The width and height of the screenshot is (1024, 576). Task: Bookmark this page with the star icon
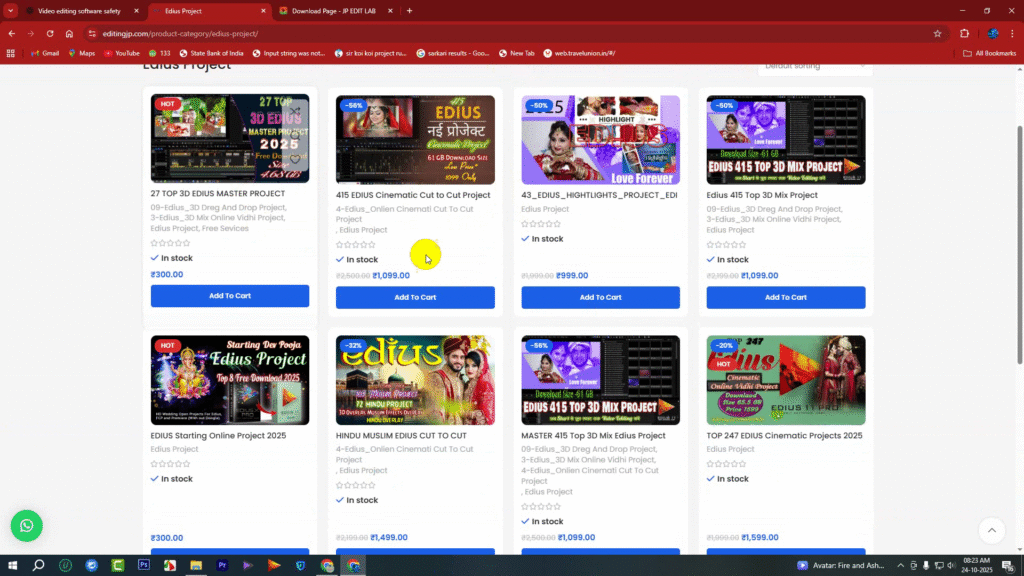coord(937,33)
